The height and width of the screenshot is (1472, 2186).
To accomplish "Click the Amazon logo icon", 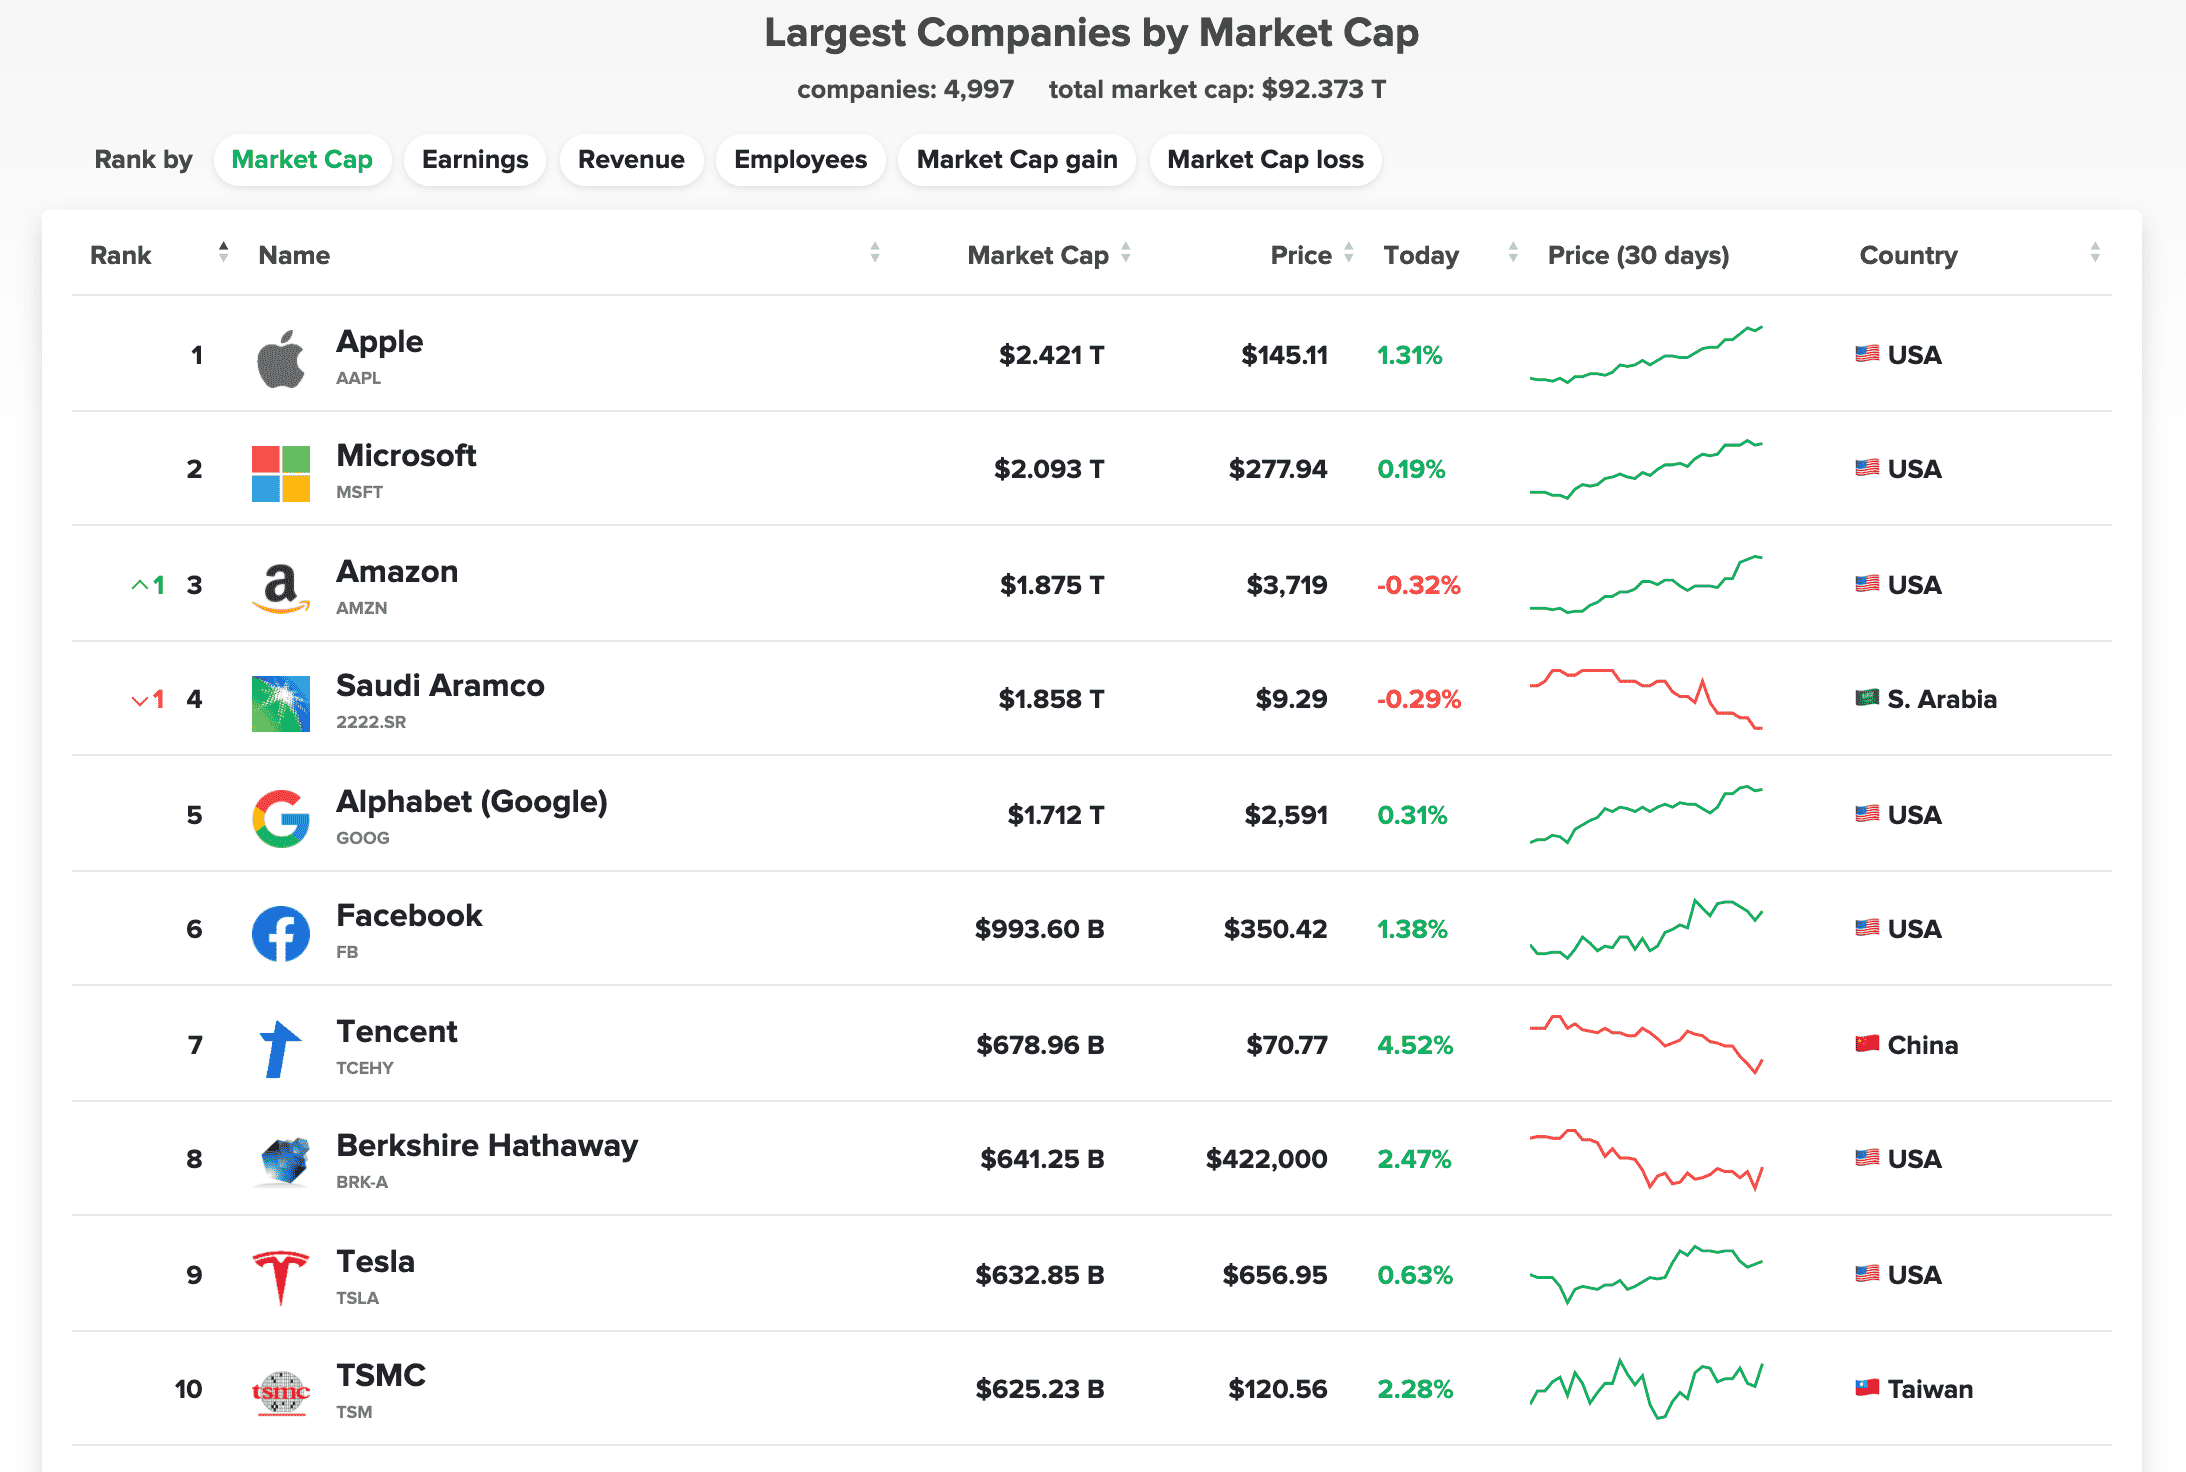I will [x=280, y=588].
